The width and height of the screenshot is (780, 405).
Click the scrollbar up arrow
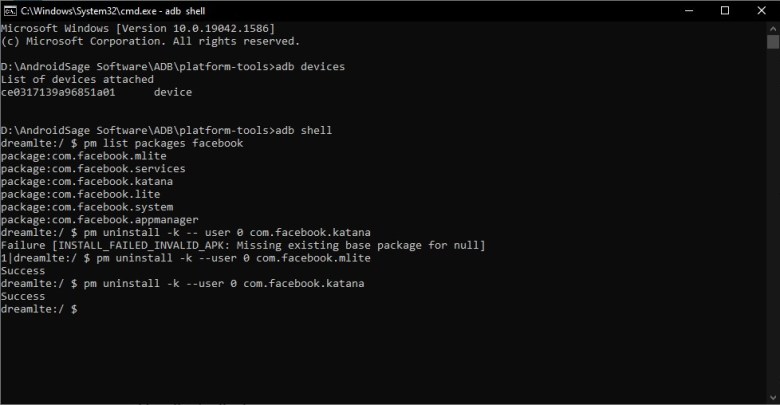click(x=773, y=28)
